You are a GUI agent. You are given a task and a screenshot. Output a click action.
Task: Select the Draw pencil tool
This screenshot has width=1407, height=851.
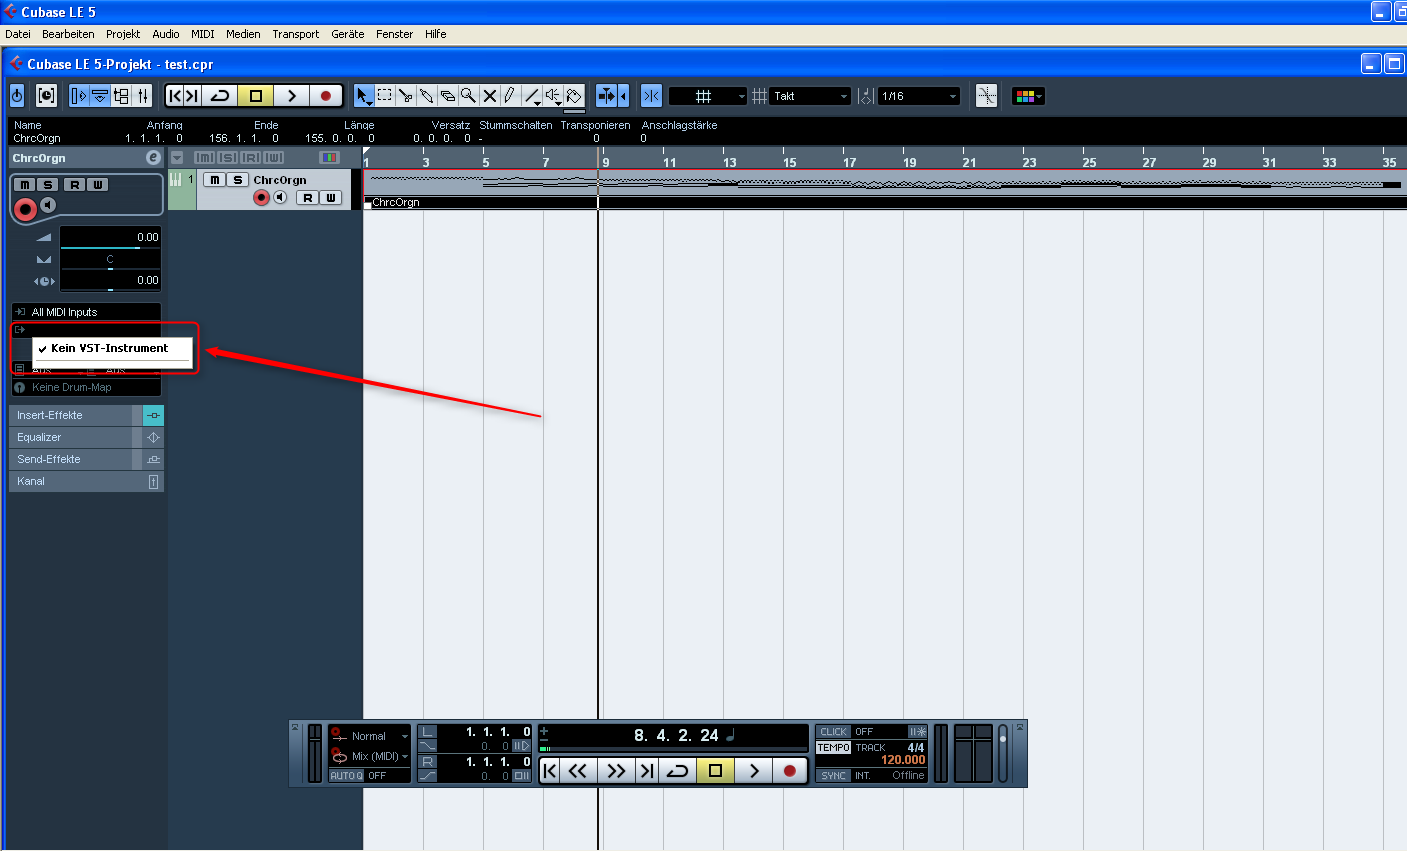(x=510, y=96)
